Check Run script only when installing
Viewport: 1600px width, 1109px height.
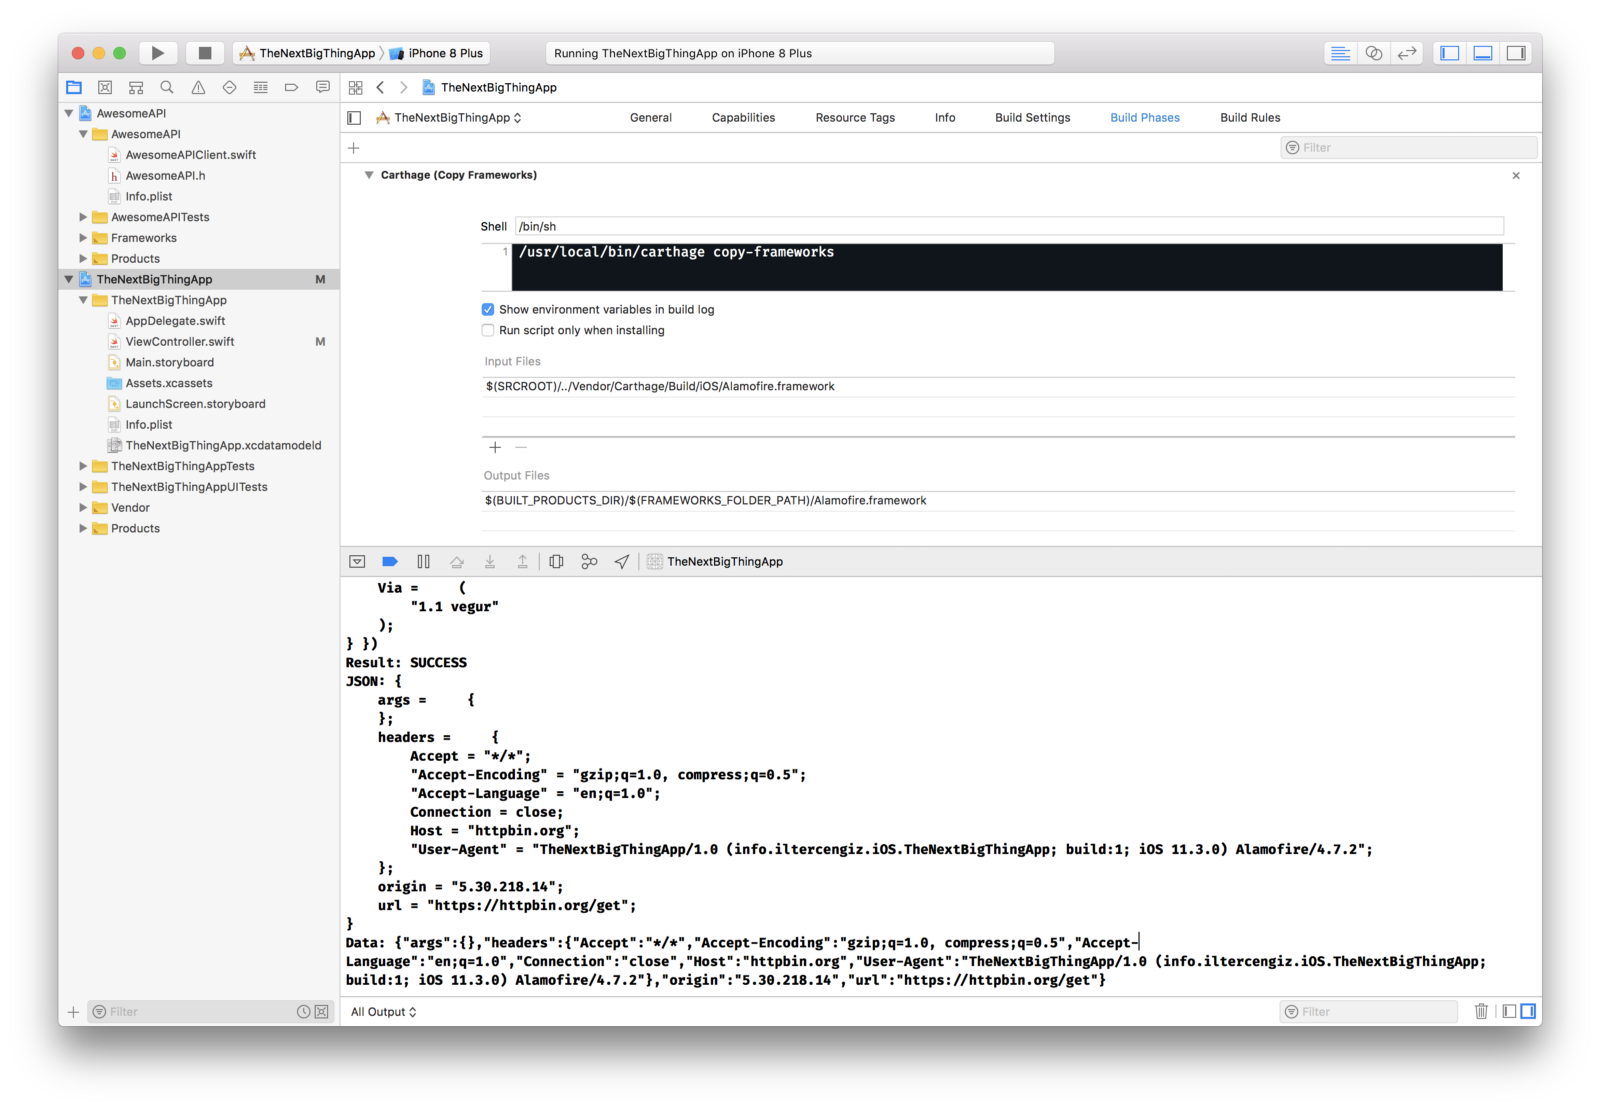pos(488,330)
